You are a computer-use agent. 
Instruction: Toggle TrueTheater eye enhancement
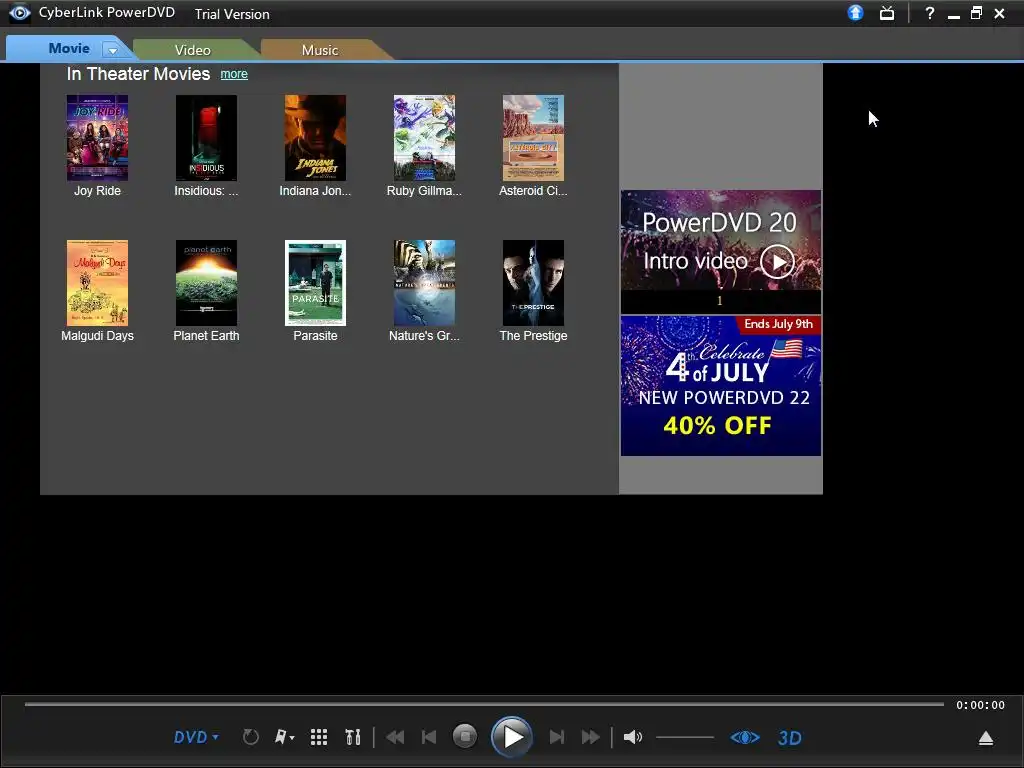pyautogui.click(x=745, y=737)
